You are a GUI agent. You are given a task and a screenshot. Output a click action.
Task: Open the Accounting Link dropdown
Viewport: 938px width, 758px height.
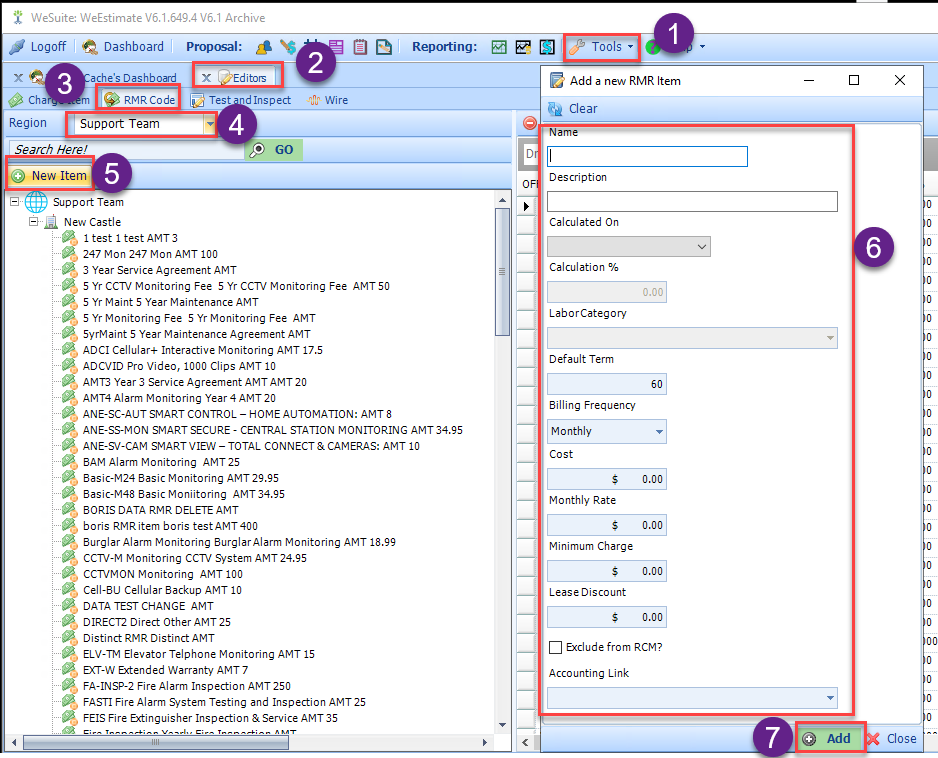point(830,698)
